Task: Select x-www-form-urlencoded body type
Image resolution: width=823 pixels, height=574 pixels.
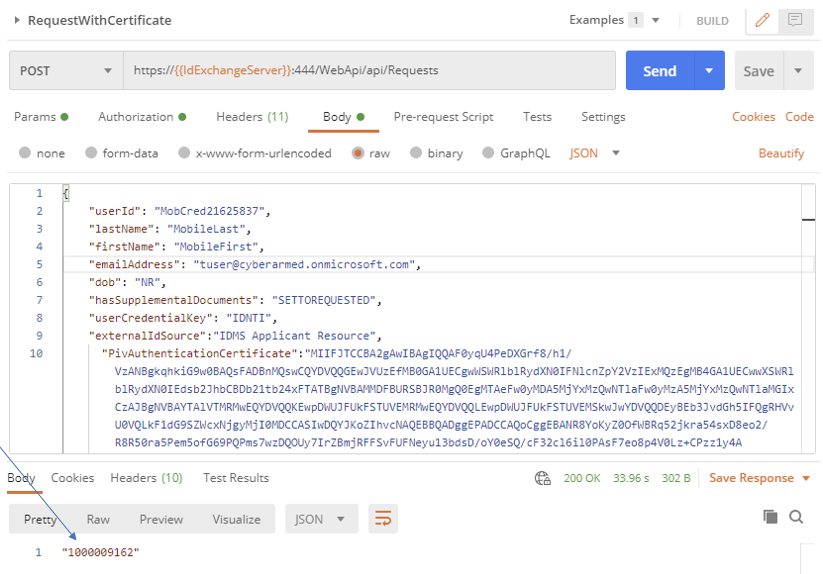Action: tap(184, 153)
